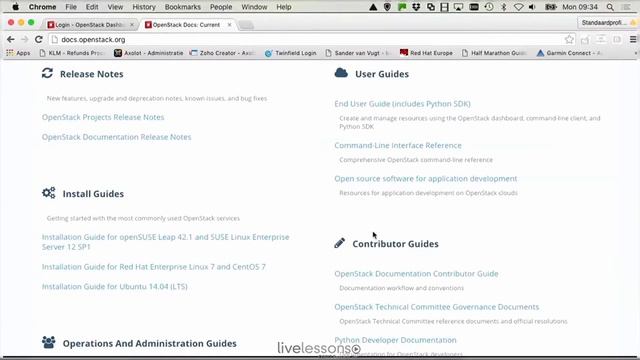Open the View menu
Image resolution: width=640 pixels, height=360 pixels.
pos(115,7)
